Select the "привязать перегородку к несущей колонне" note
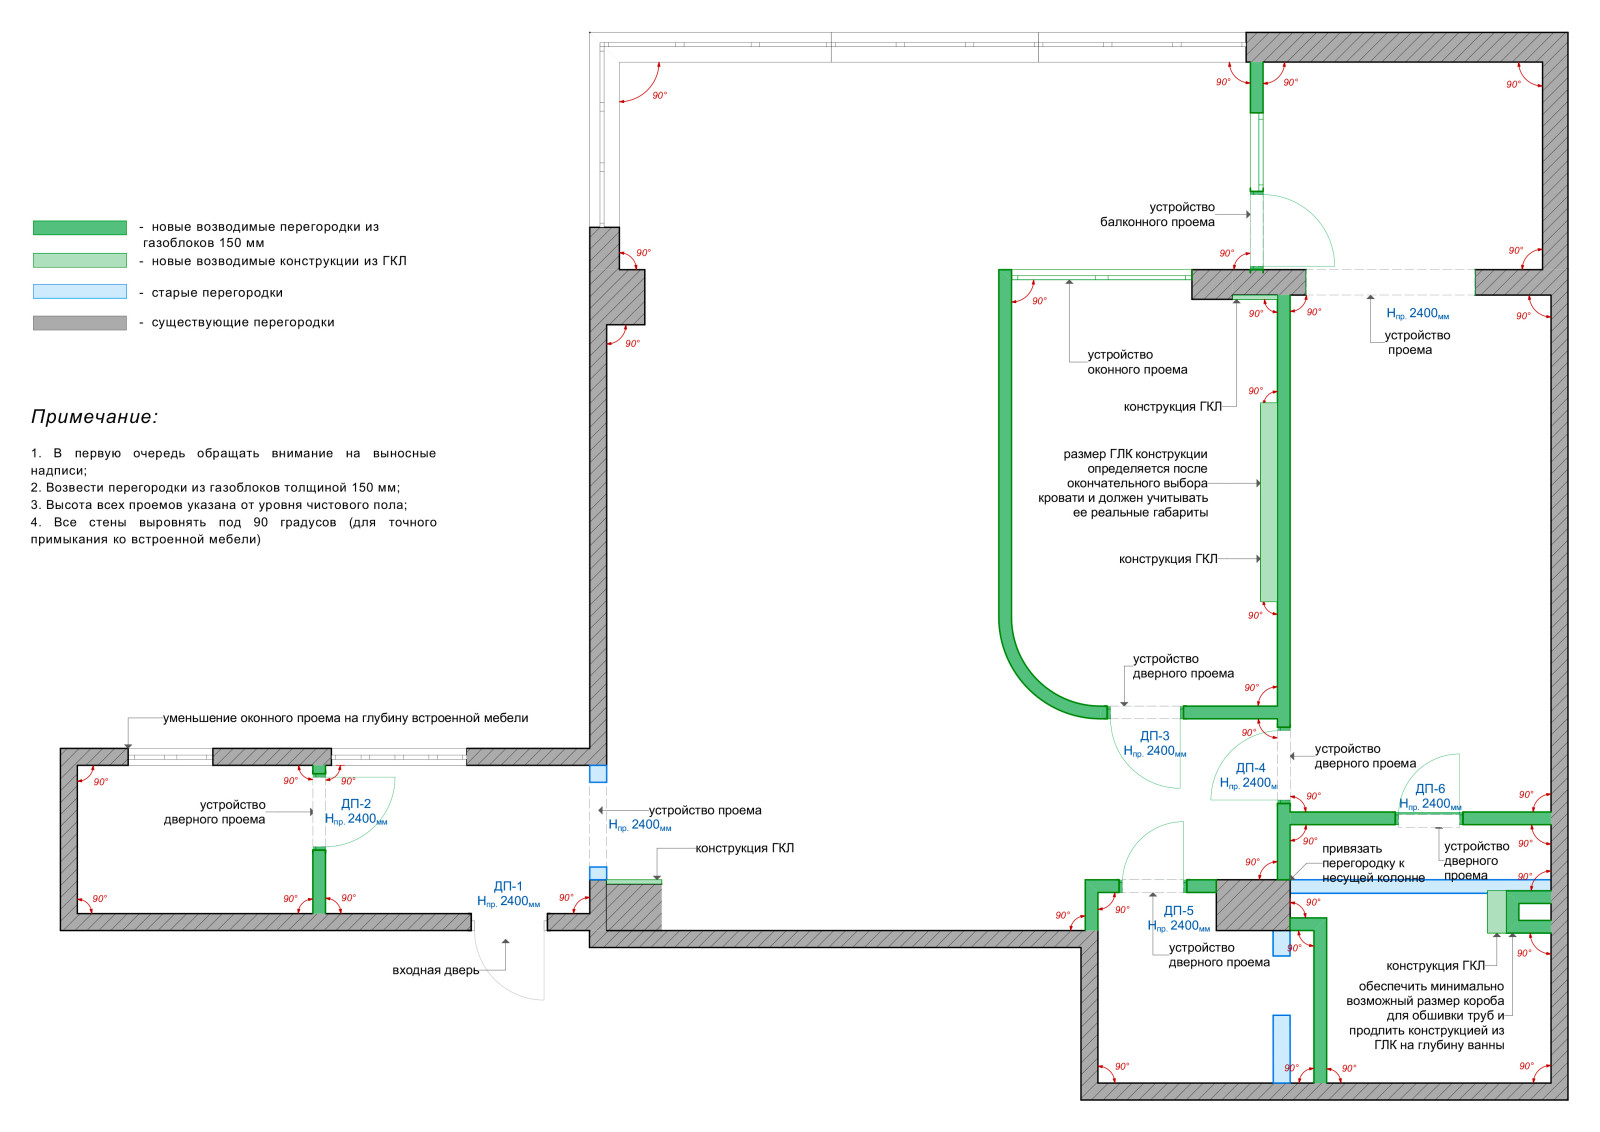This screenshot has width=1600, height=1132. point(1372,863)
